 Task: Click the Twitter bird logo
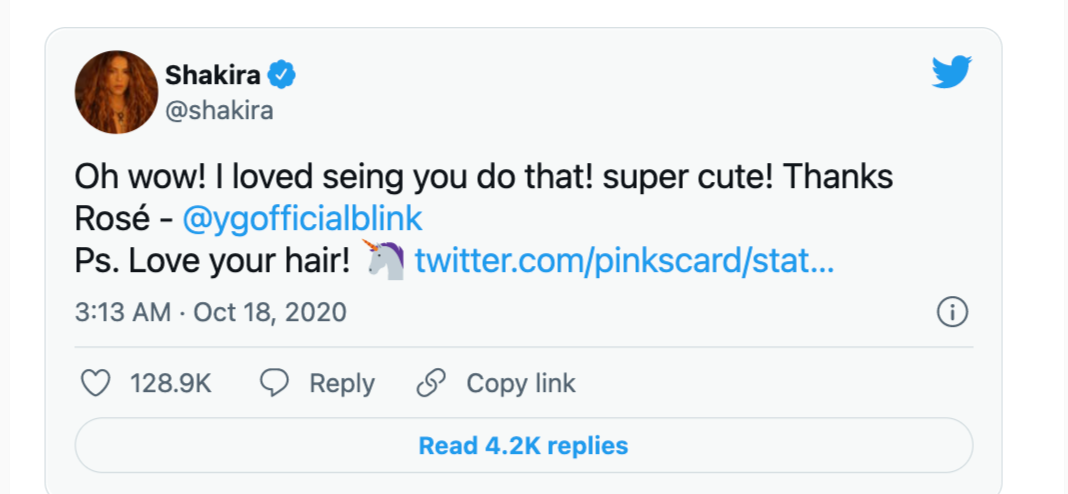pyautogui.click(x=952, y=72)
